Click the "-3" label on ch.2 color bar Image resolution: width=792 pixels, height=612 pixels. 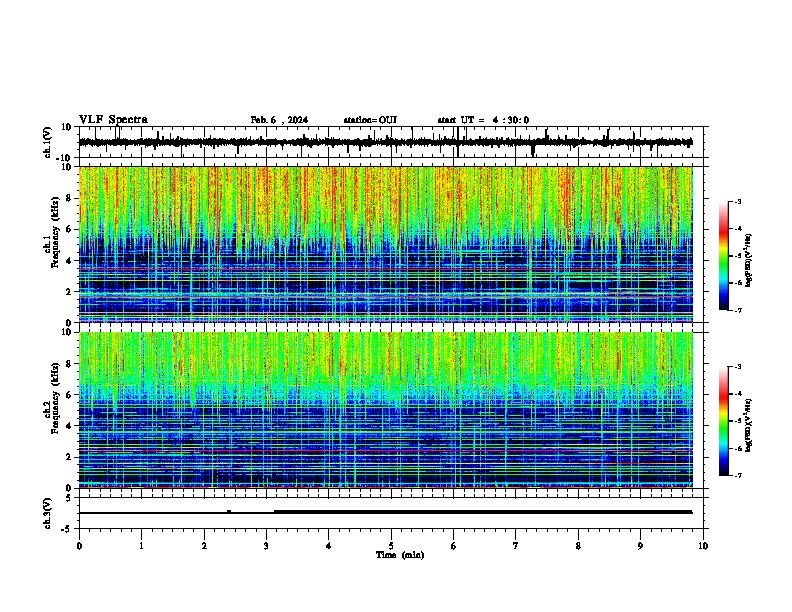[737, 367]
